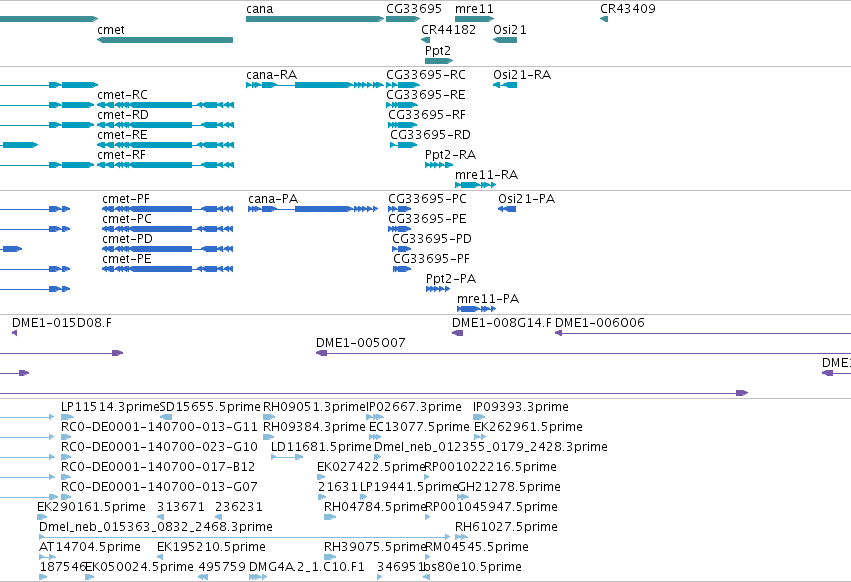Screen dimensions: 851x582
Task: Select transcript CG33695-RD
Action: click(x=403, y=146)
